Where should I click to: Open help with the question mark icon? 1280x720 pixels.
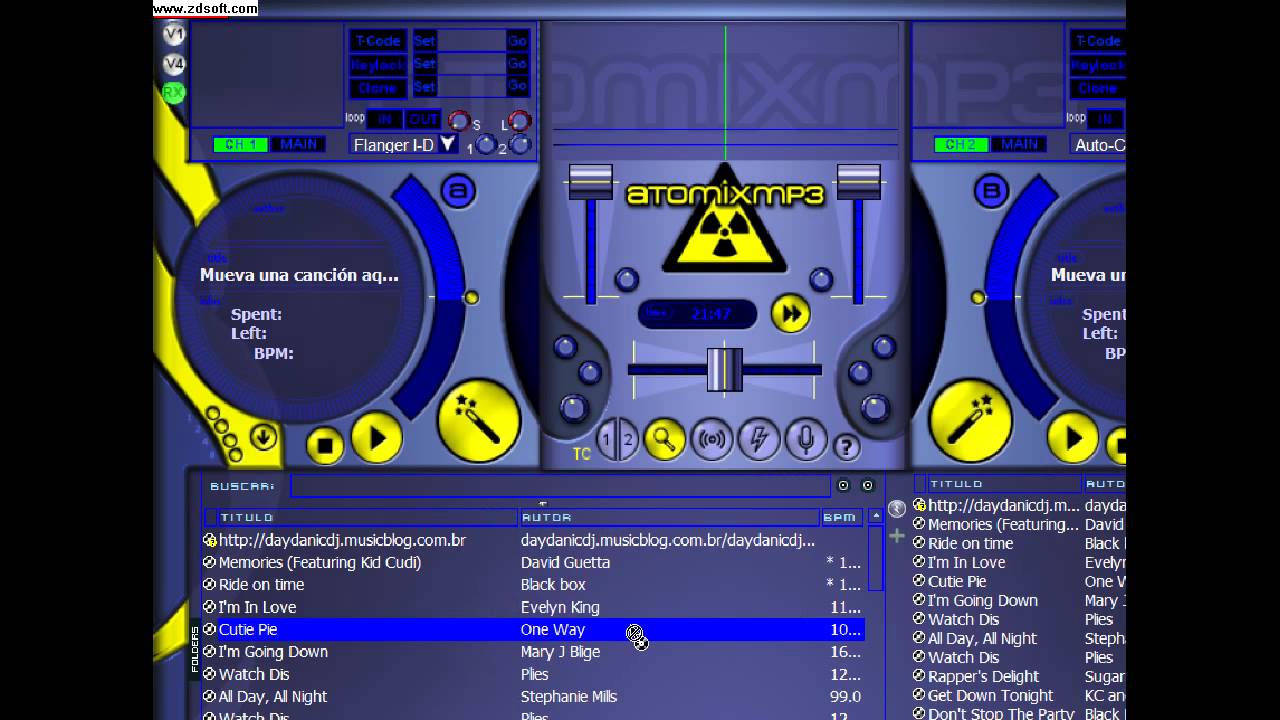(846, 446)
